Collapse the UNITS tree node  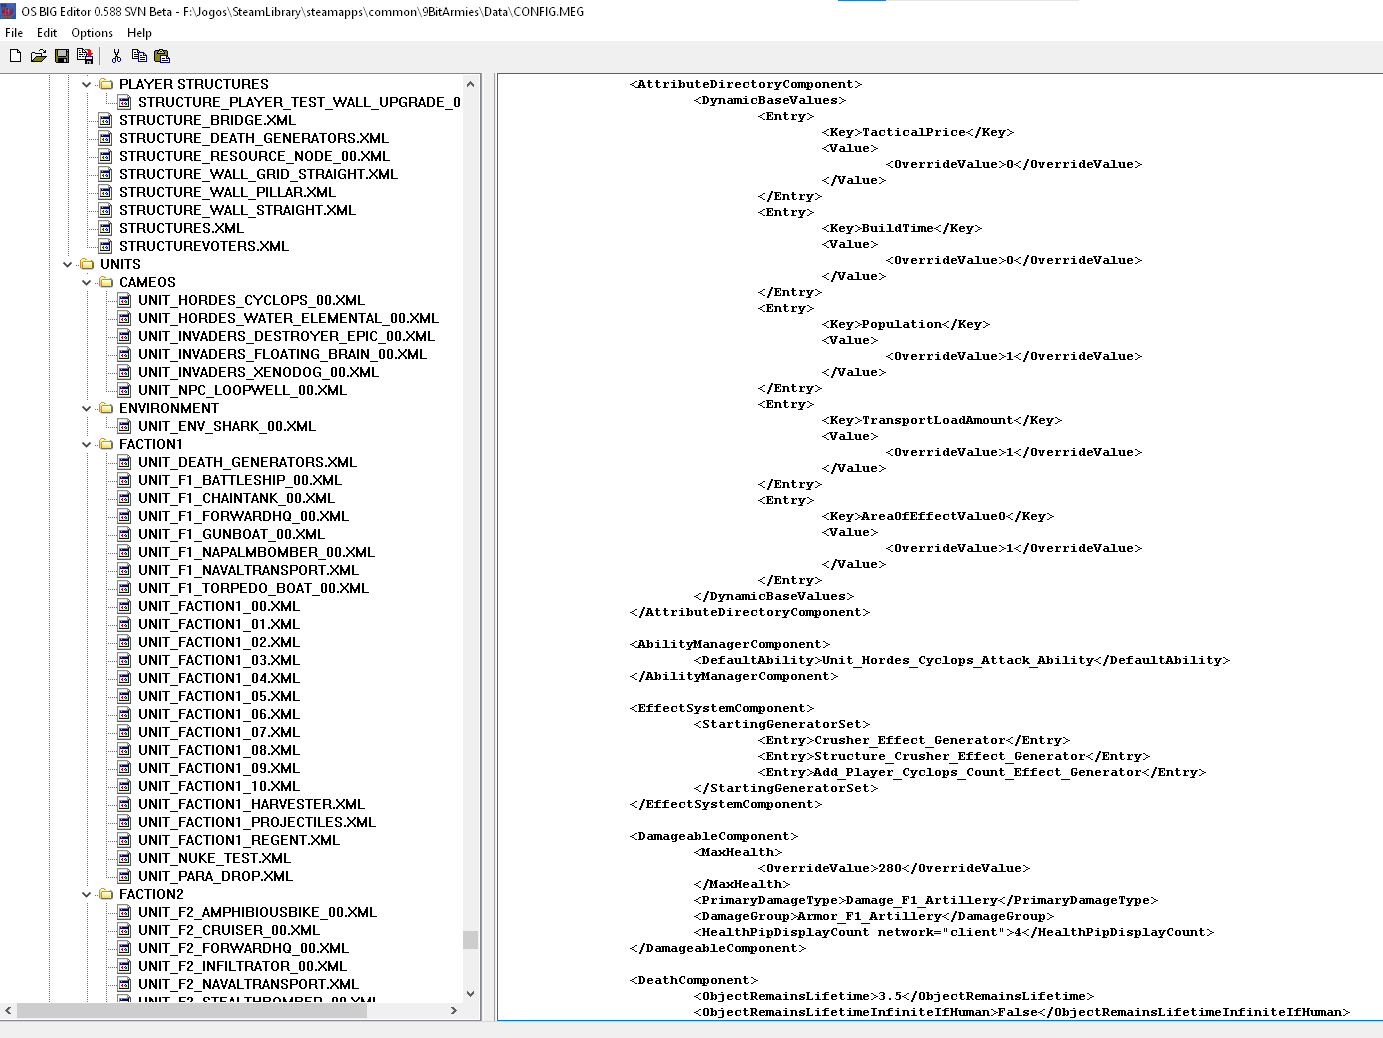[68, 264]
